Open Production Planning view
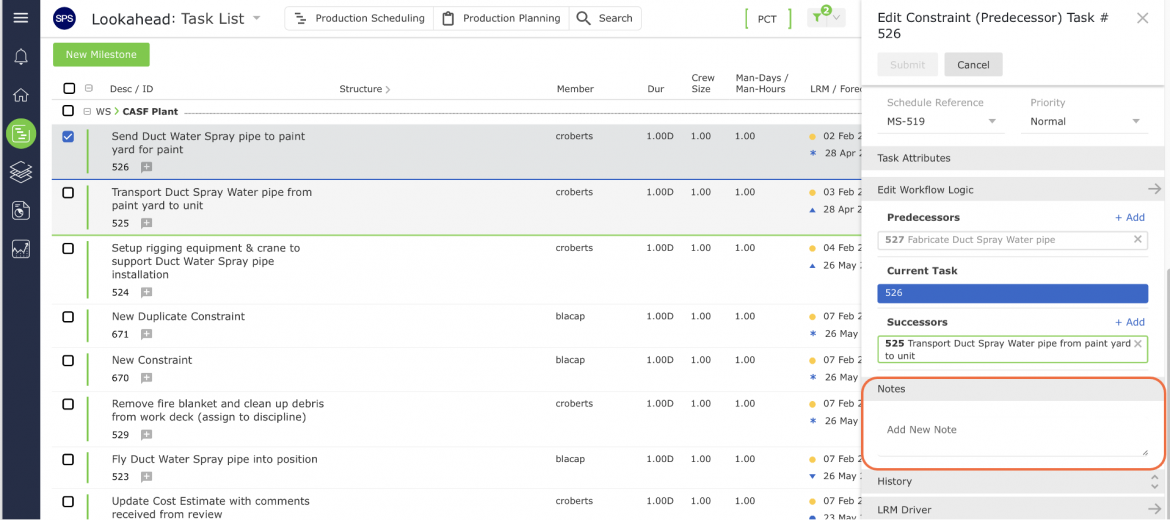This screenshot has height=520, width=1170. tap(501, 18)
